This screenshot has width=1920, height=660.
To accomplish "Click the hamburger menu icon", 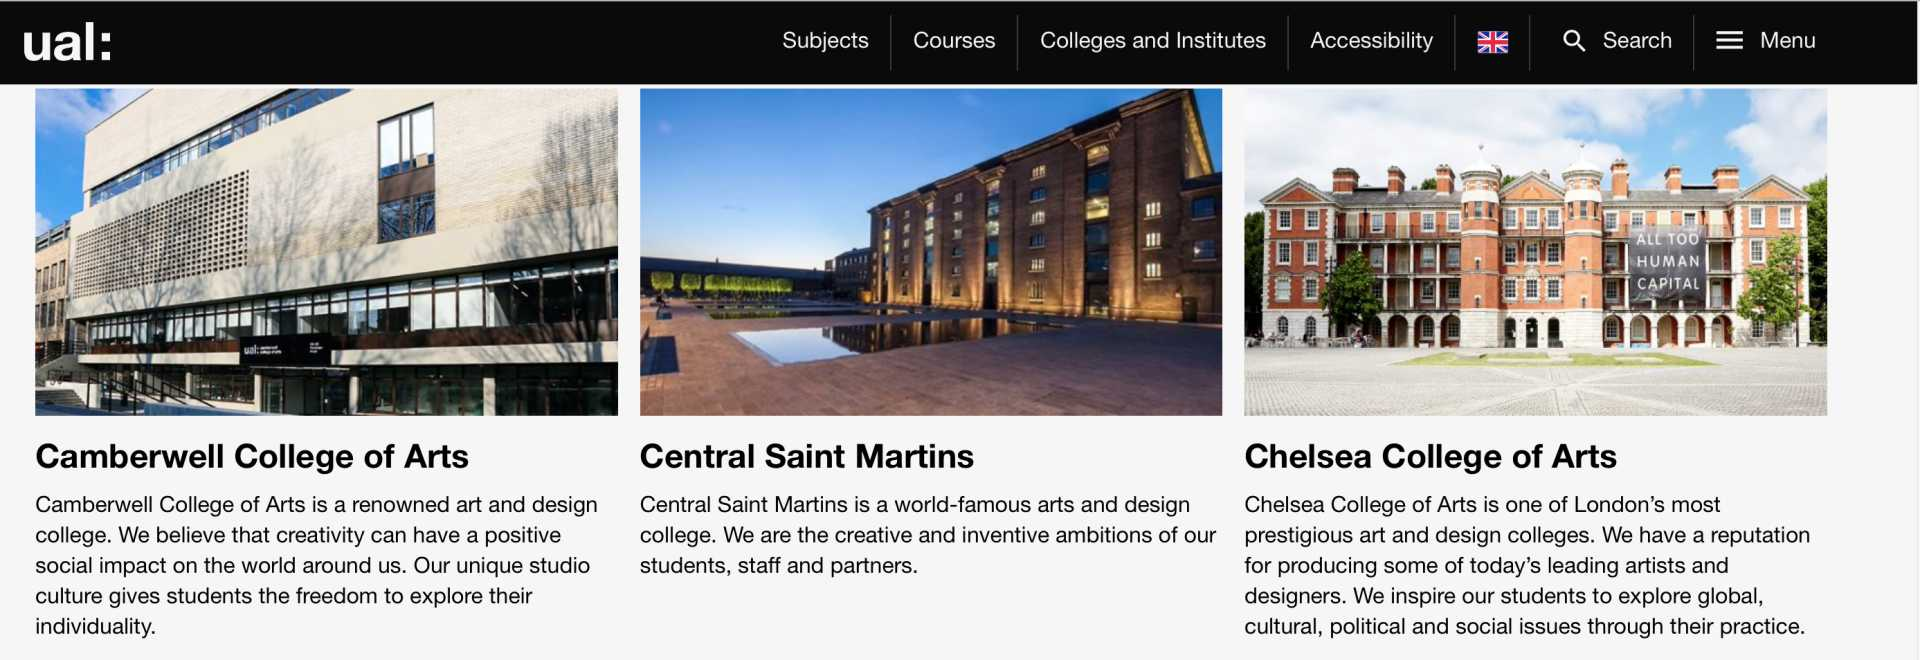I will 1729,41.
